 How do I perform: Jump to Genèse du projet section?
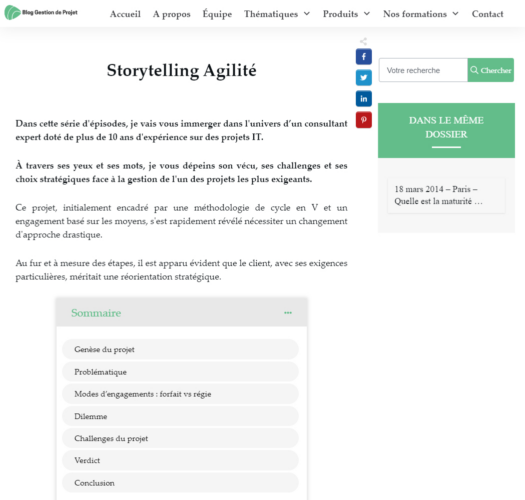180,349
